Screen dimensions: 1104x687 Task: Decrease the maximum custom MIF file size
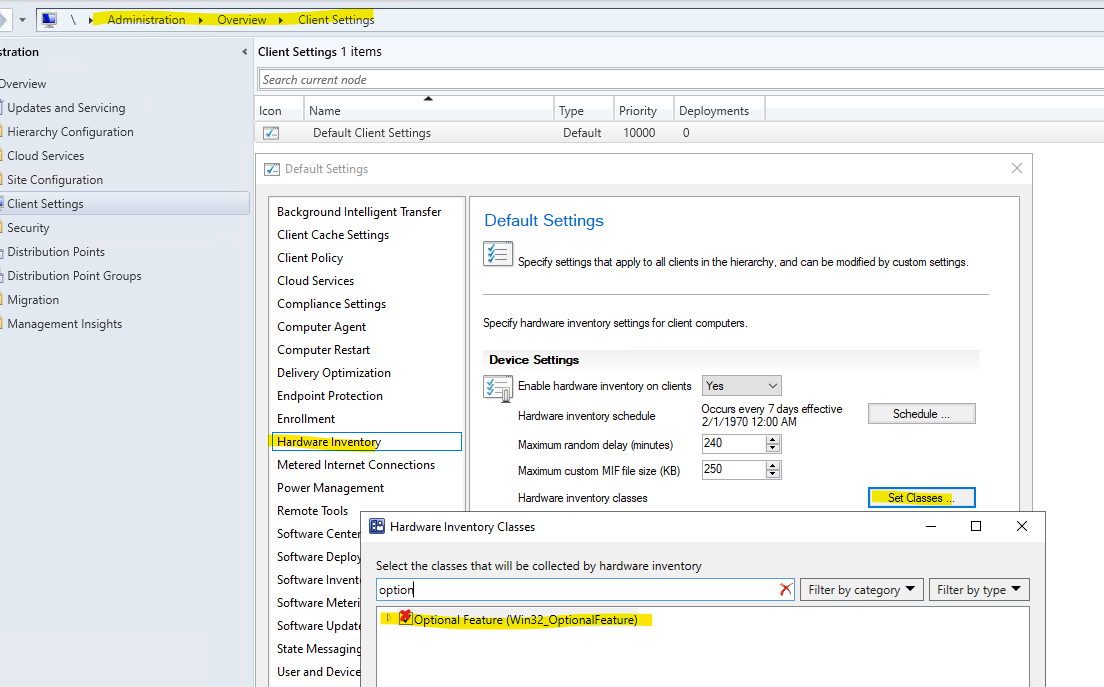tap(773, 474)
